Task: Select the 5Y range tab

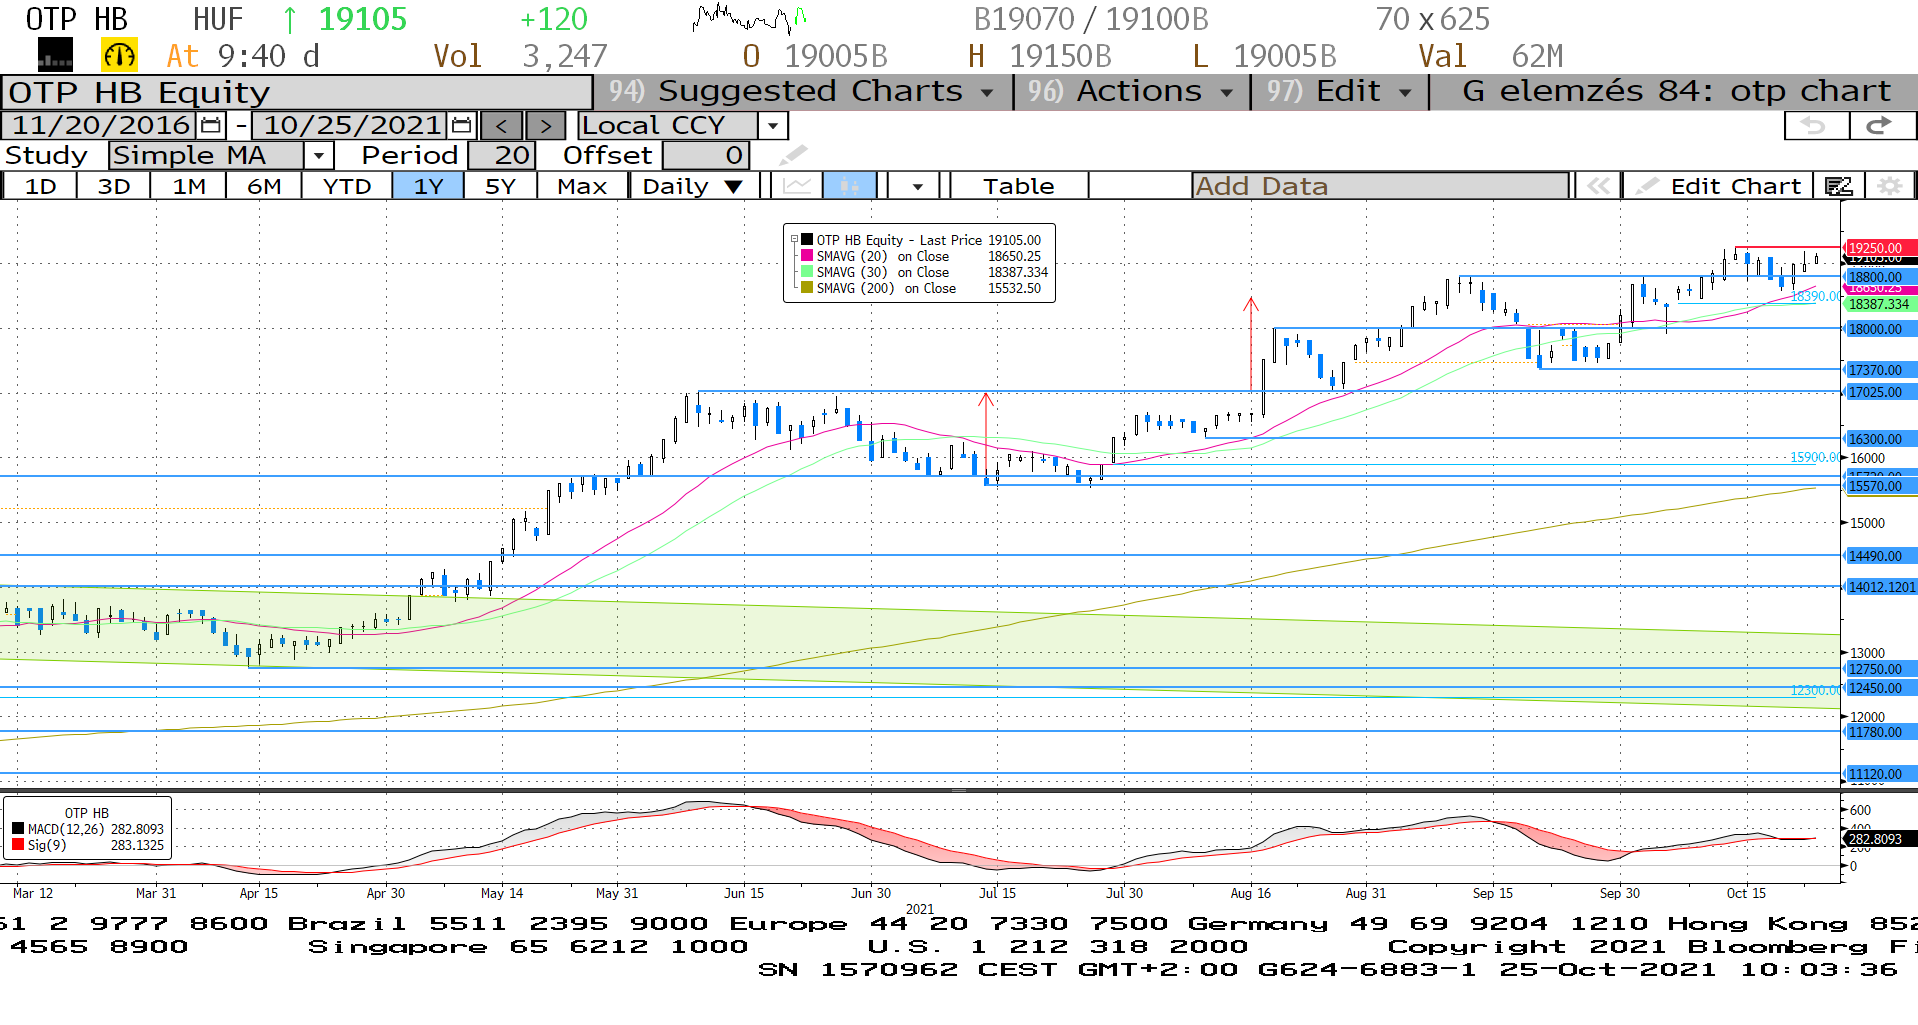Action: 500,186
